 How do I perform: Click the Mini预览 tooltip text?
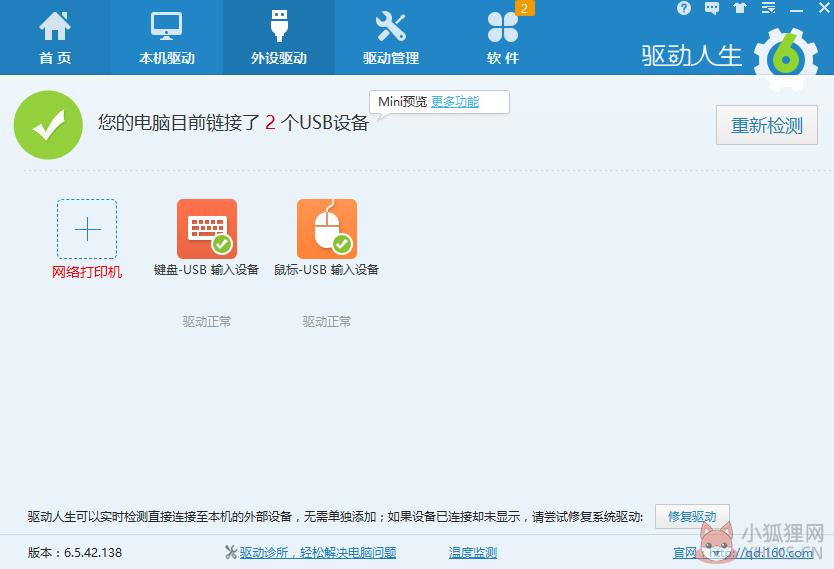click(403, 102)
